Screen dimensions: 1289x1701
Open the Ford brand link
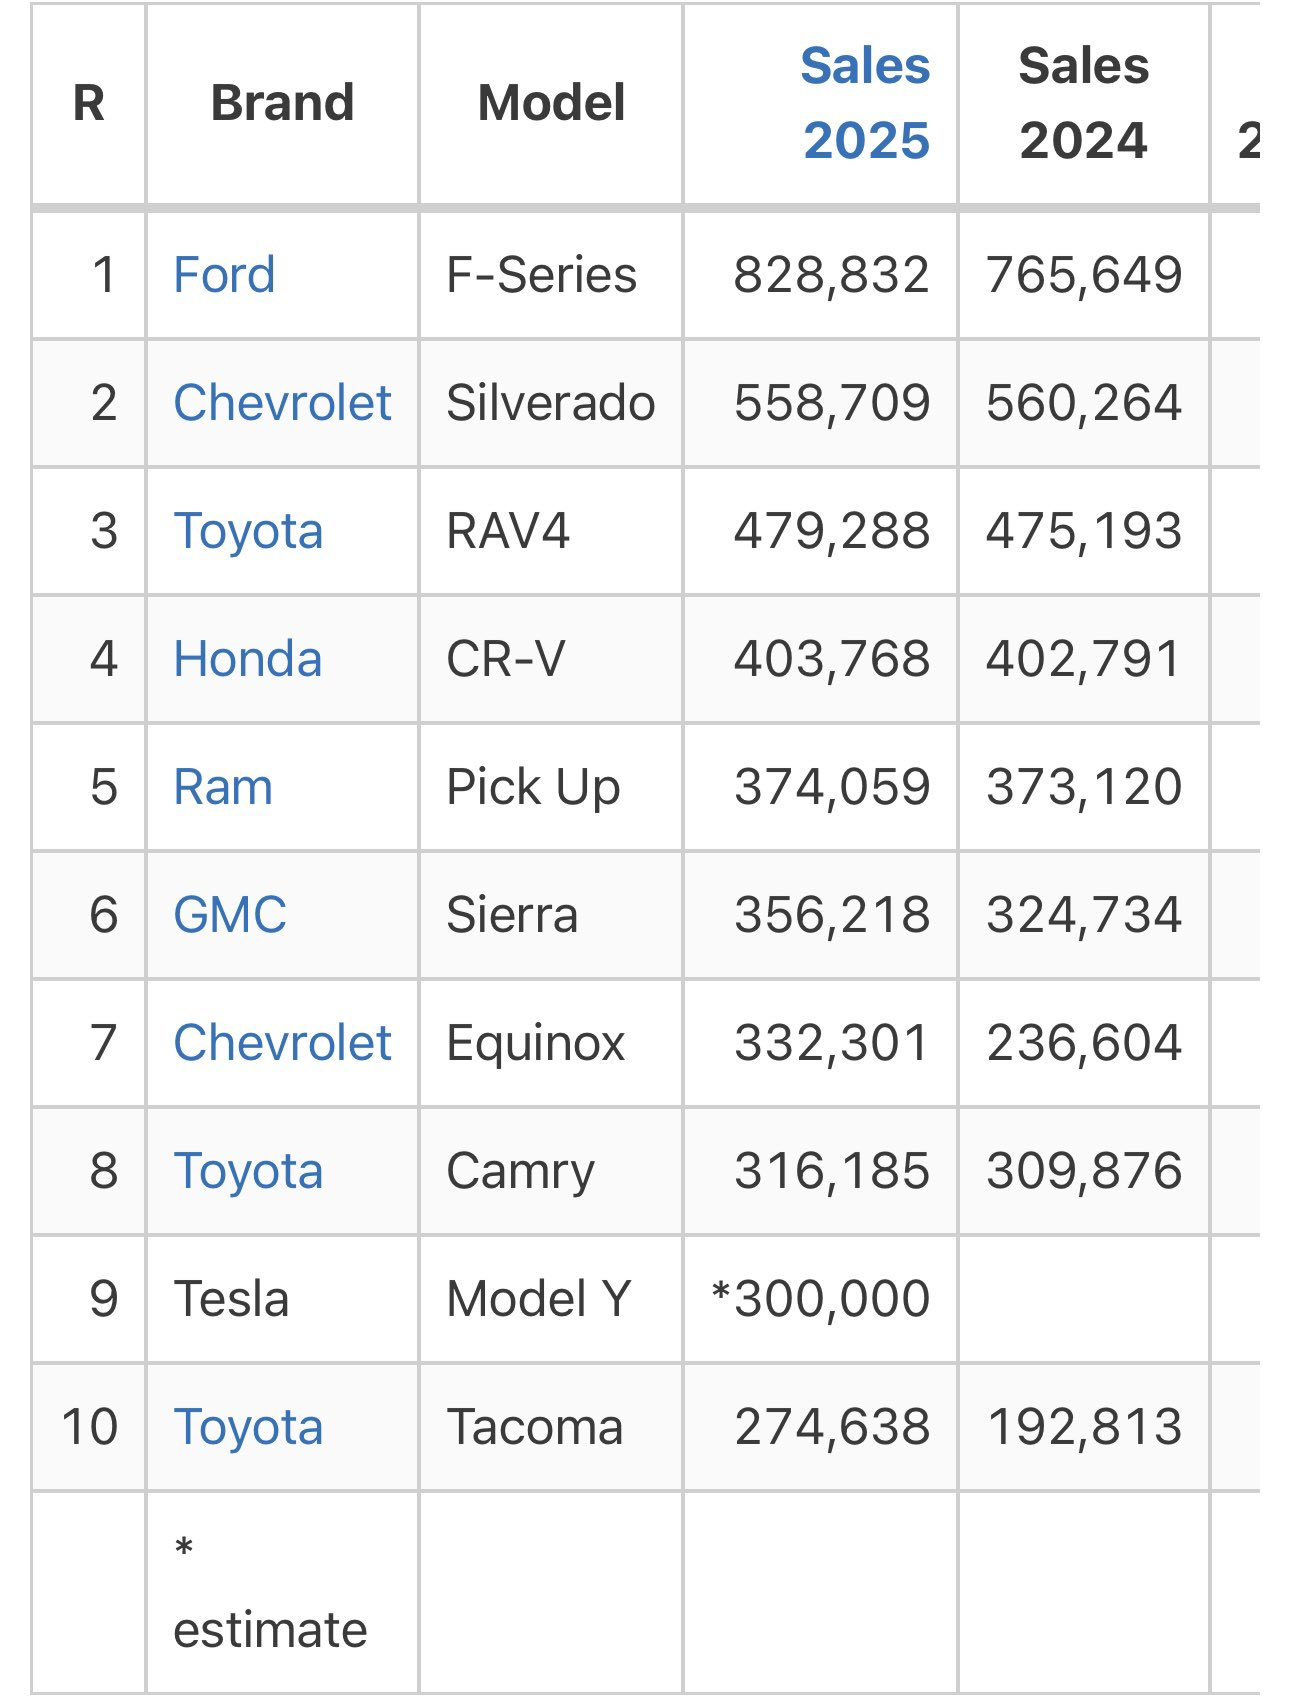point(224,275)
